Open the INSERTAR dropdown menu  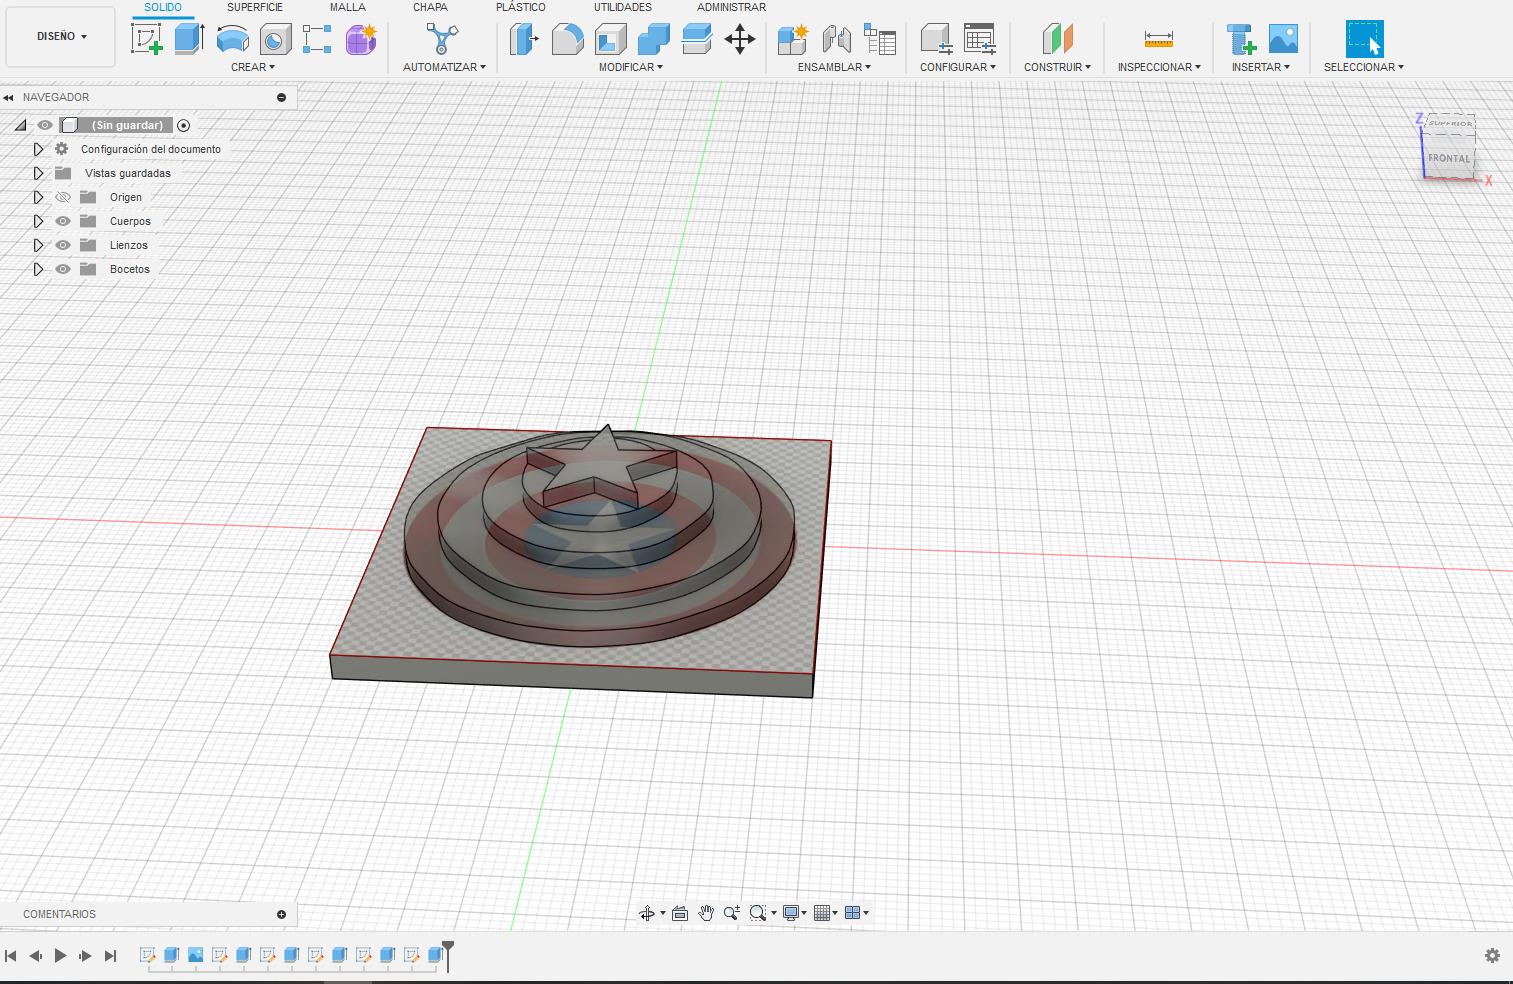coord(1260,67)
